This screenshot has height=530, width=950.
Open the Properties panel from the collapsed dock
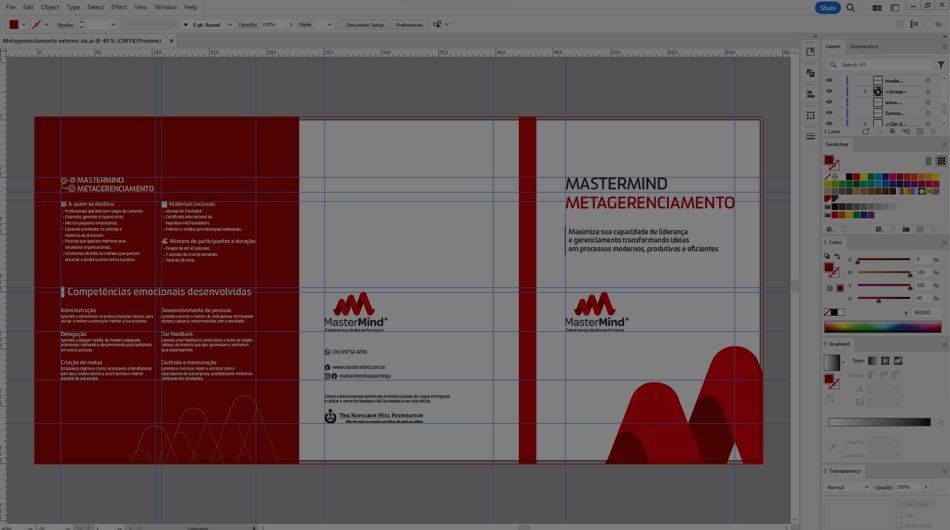(811, 51)
